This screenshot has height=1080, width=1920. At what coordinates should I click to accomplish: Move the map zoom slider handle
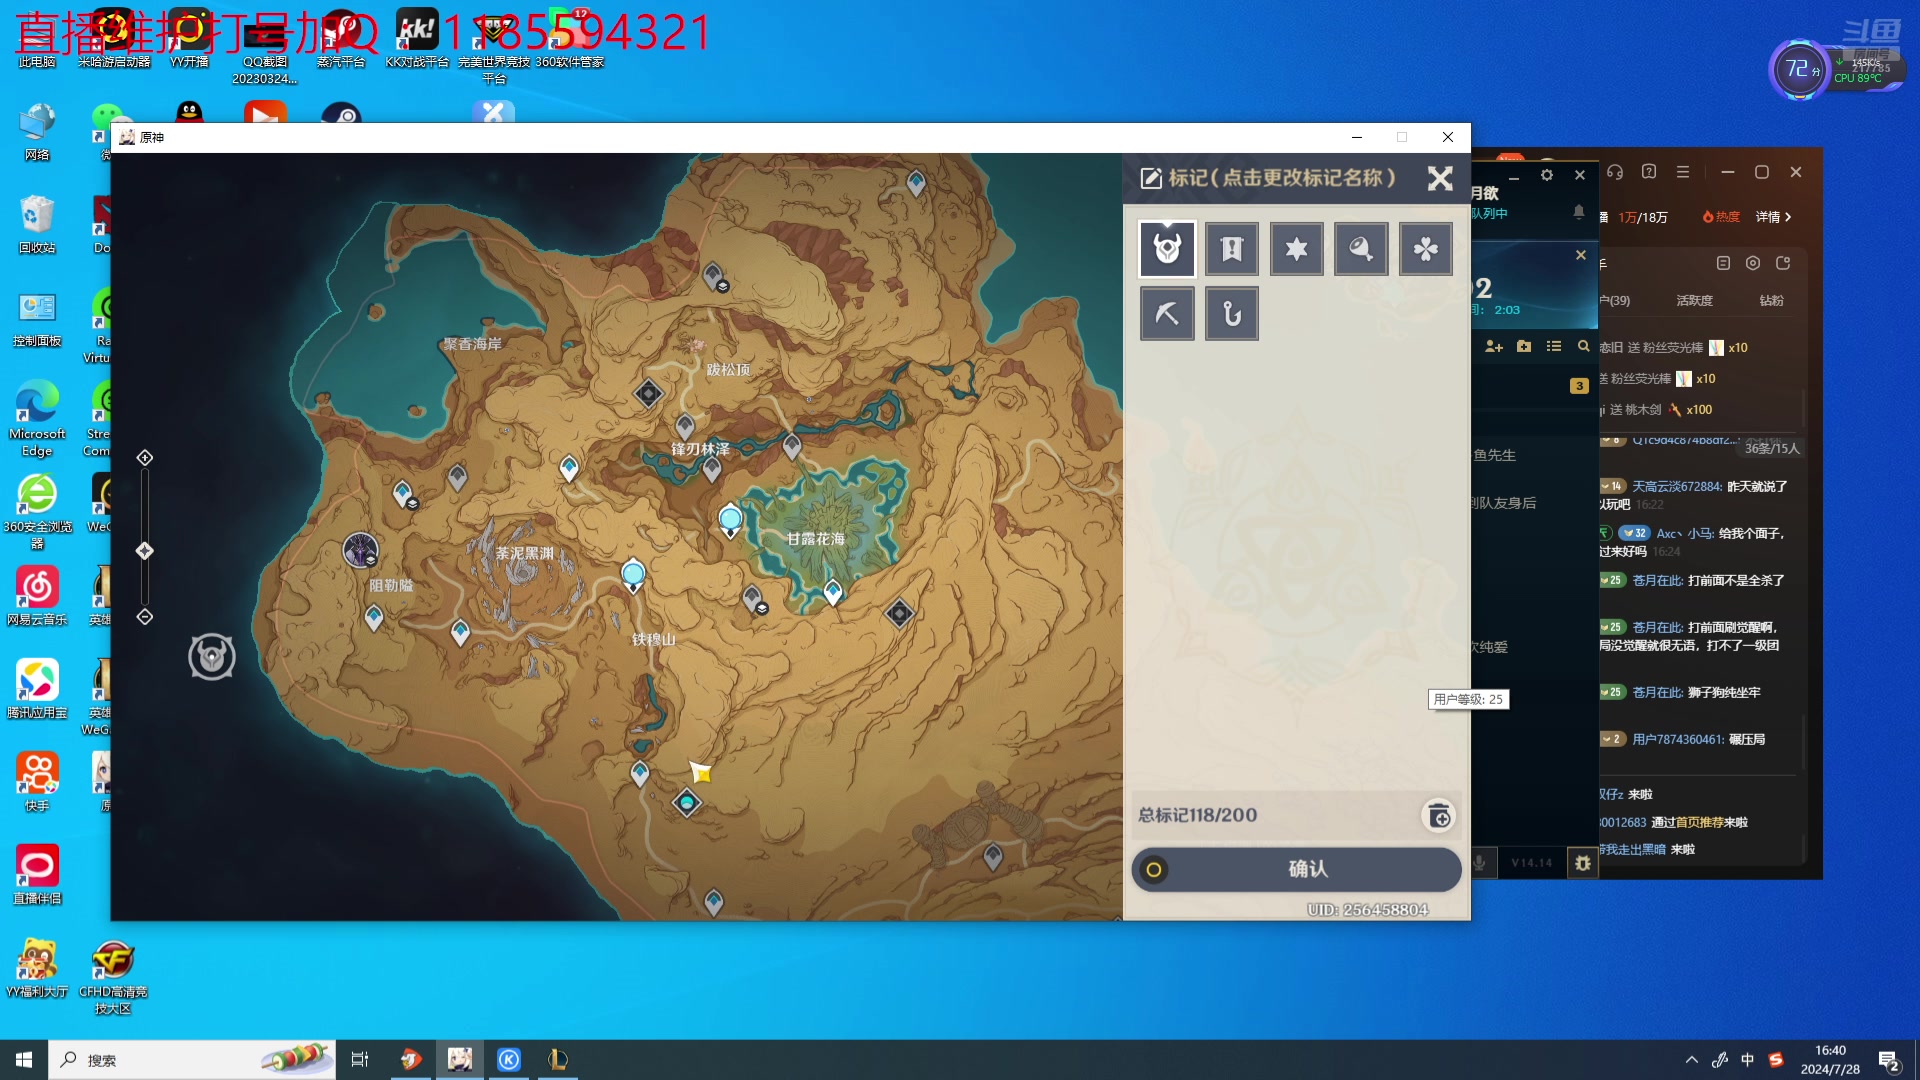pos(145,551)
